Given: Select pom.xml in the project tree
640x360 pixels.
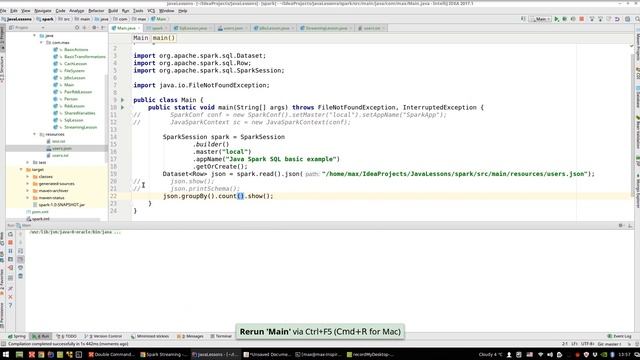Looking at the screenshot, I should [40, 212].
